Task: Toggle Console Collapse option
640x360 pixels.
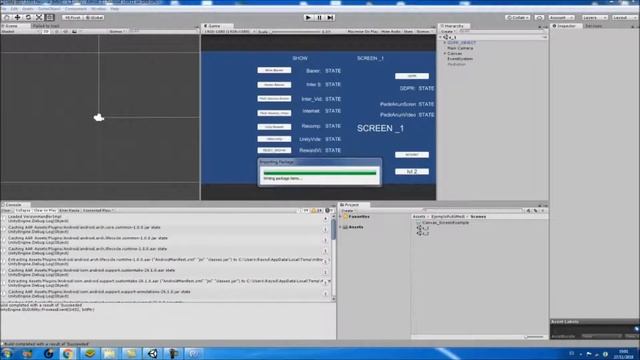Action: click(23, 211)
